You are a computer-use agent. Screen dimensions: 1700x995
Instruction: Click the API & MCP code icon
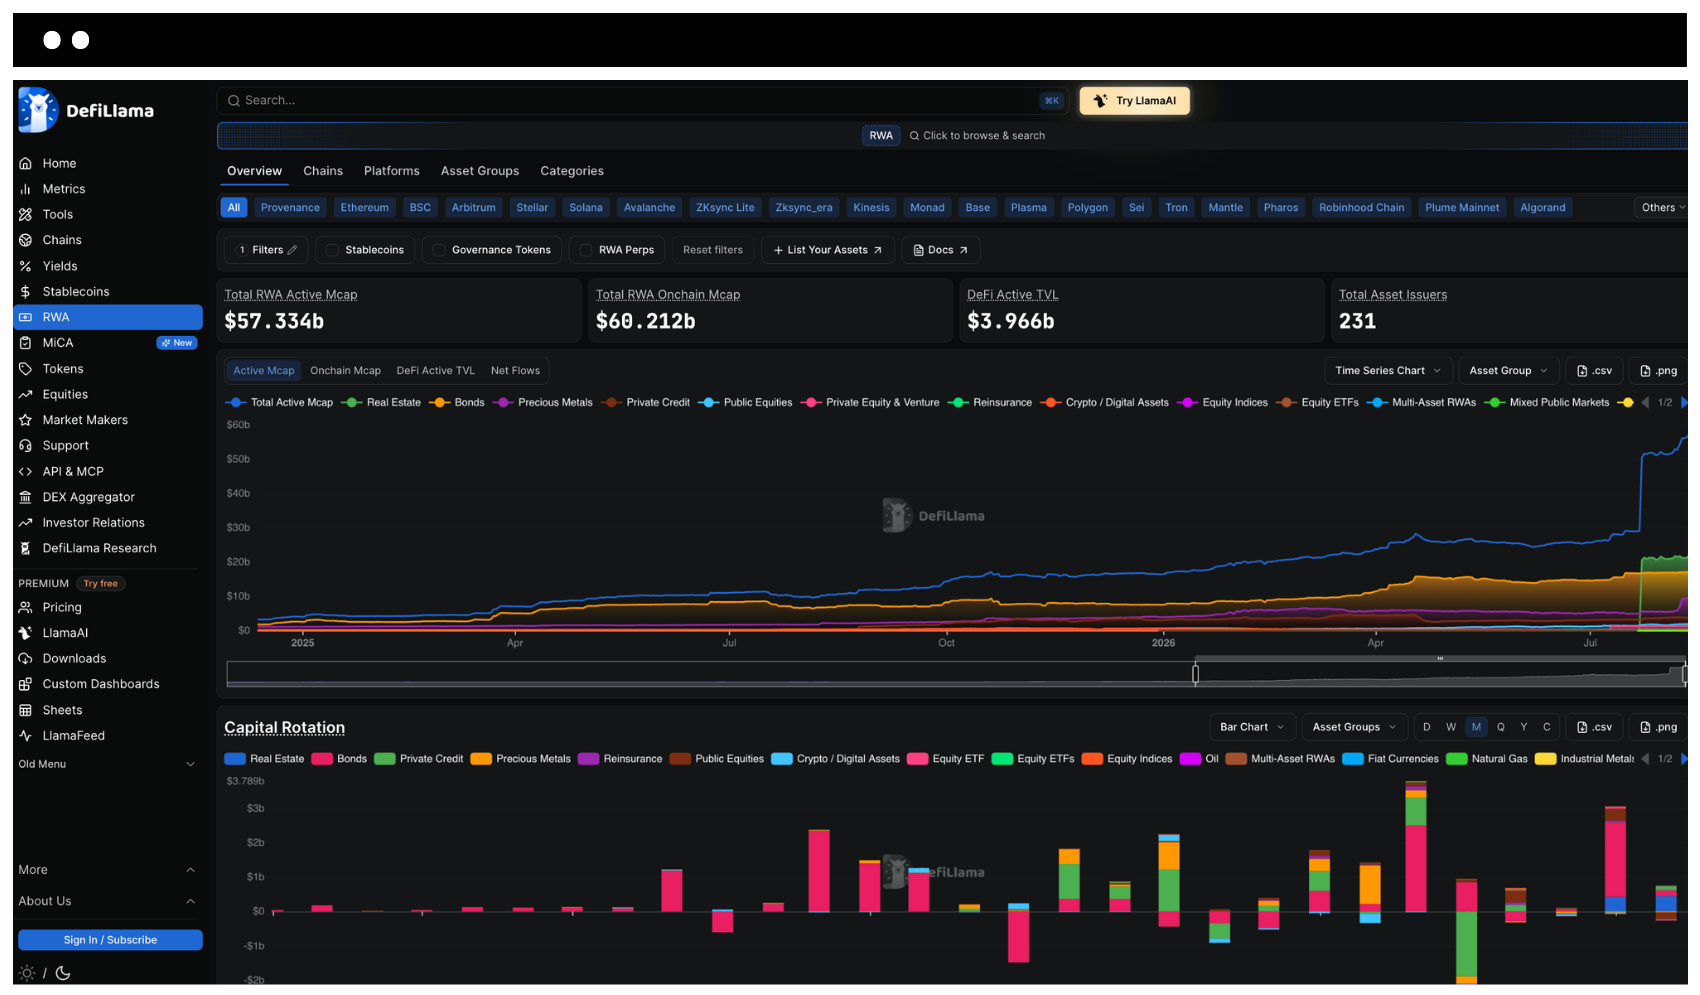coord(26,471)
